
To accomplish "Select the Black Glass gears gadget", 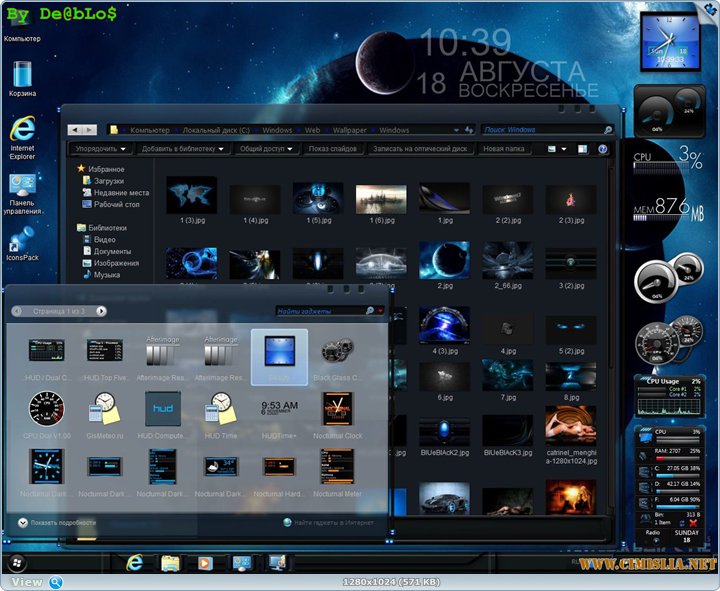I will pyautogui.click(x=337, y=352).
